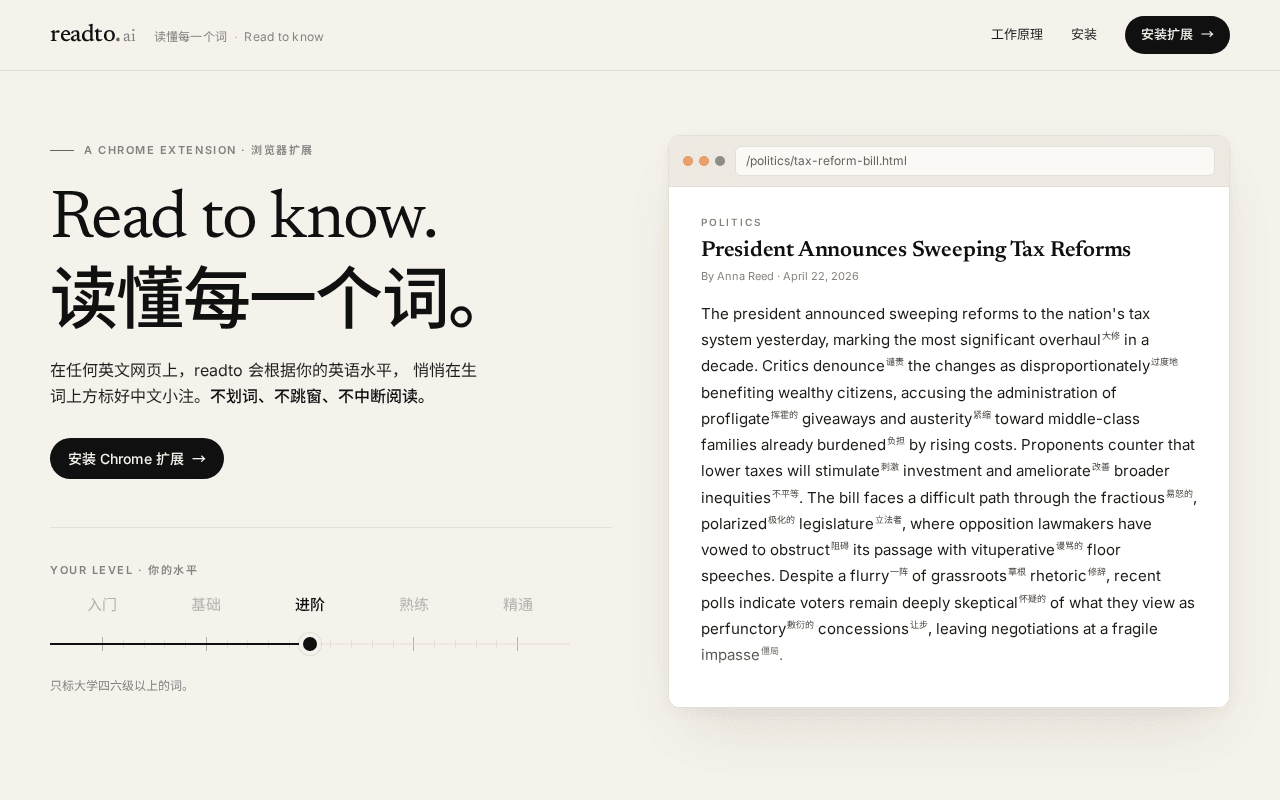Image resolution: width=1280 pixels, height=800 pixels.
Task: Click the caption 只标大学四六级以上的词。
Action: [x=120, y=686]
